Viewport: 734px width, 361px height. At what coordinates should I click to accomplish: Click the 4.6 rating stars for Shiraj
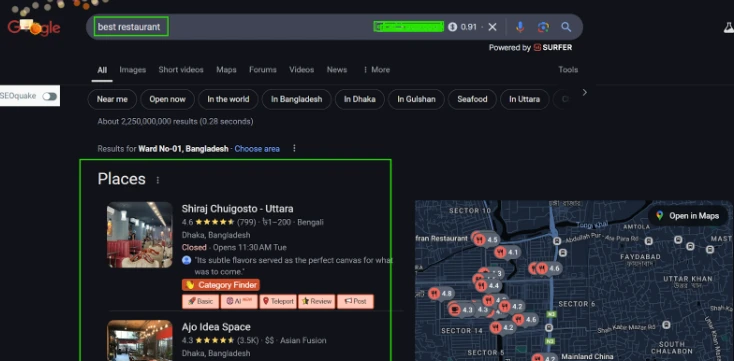214,222
